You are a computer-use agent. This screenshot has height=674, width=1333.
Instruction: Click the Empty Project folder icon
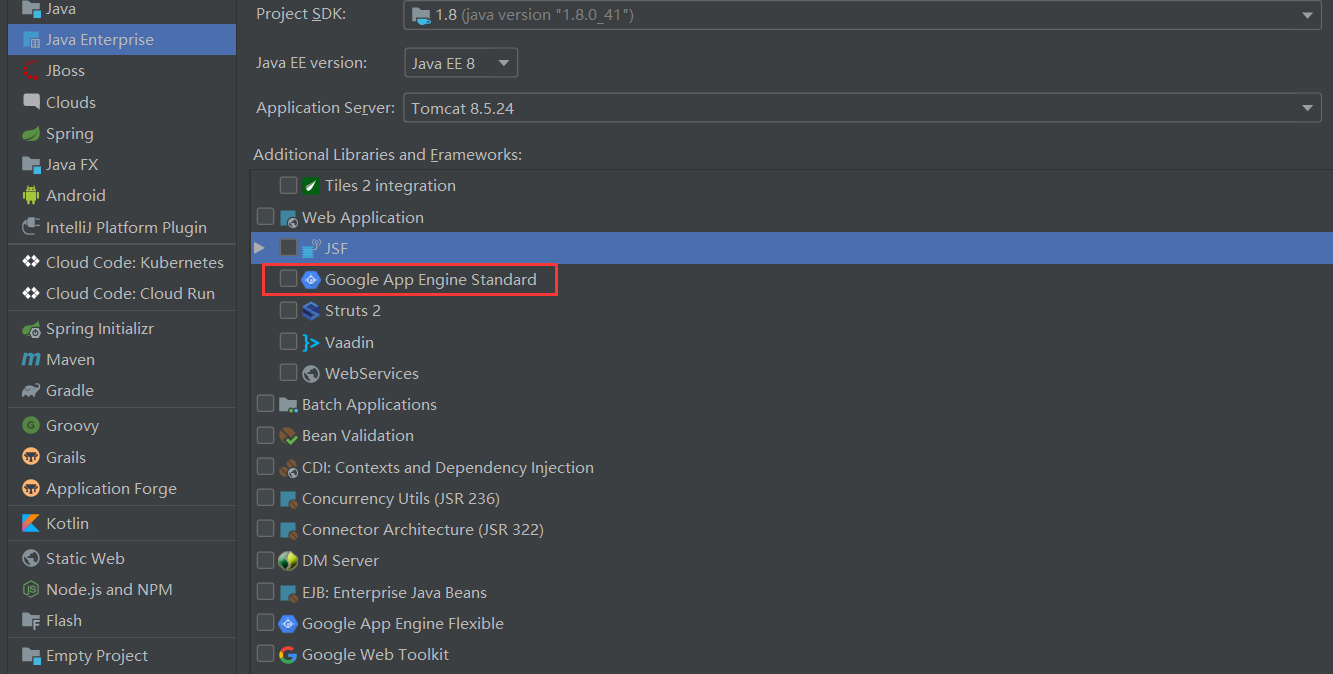point(31,656)
